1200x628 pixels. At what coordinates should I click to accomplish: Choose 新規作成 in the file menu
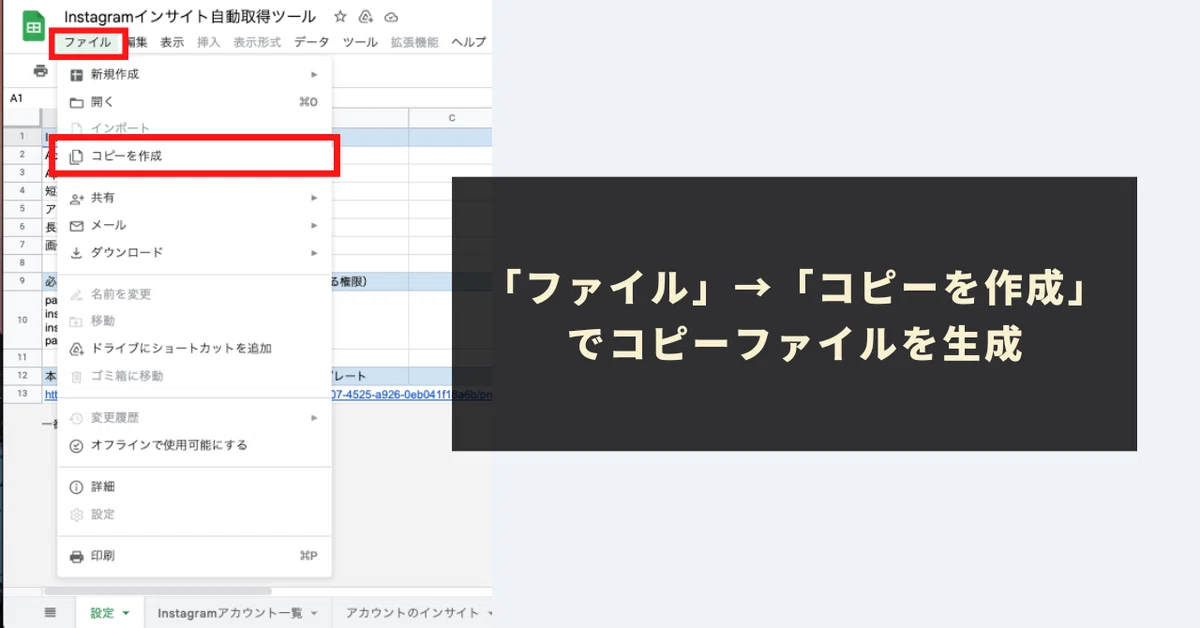coord(194,74)
